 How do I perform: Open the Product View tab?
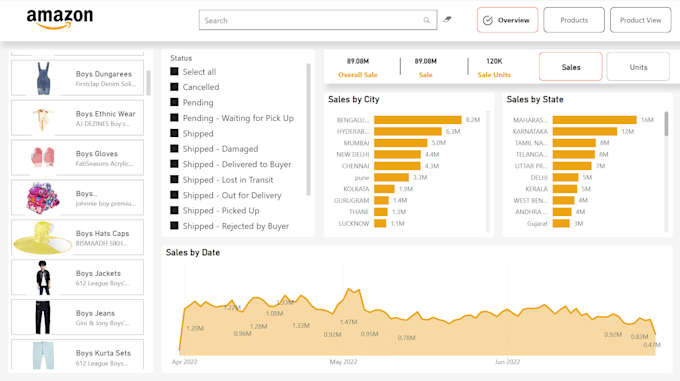(641, 20)
